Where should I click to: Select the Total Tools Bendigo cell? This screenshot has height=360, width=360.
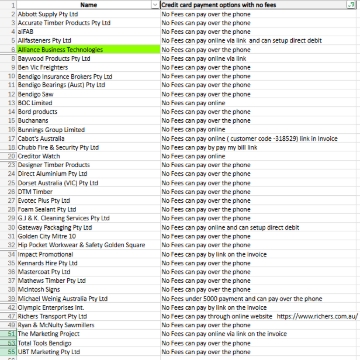coord(88,343)
